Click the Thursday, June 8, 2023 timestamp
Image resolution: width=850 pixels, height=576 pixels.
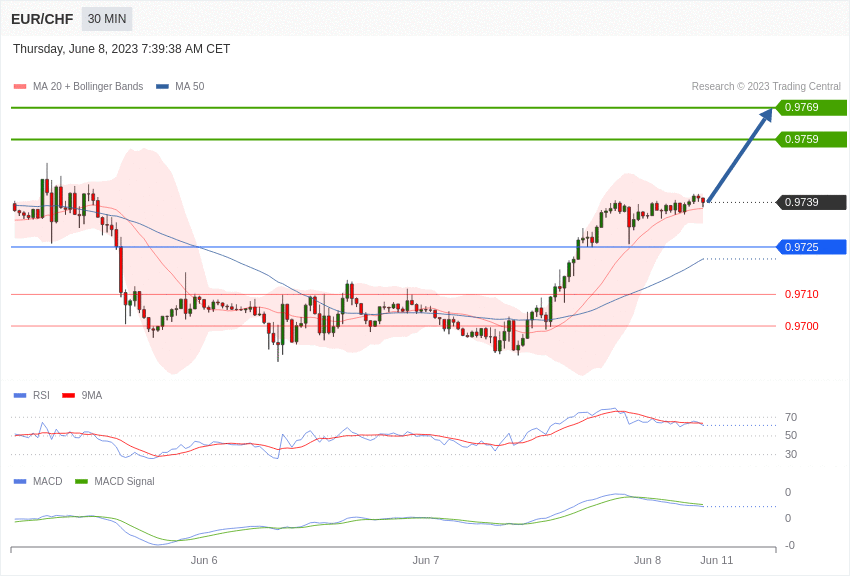tap(121, 49)
